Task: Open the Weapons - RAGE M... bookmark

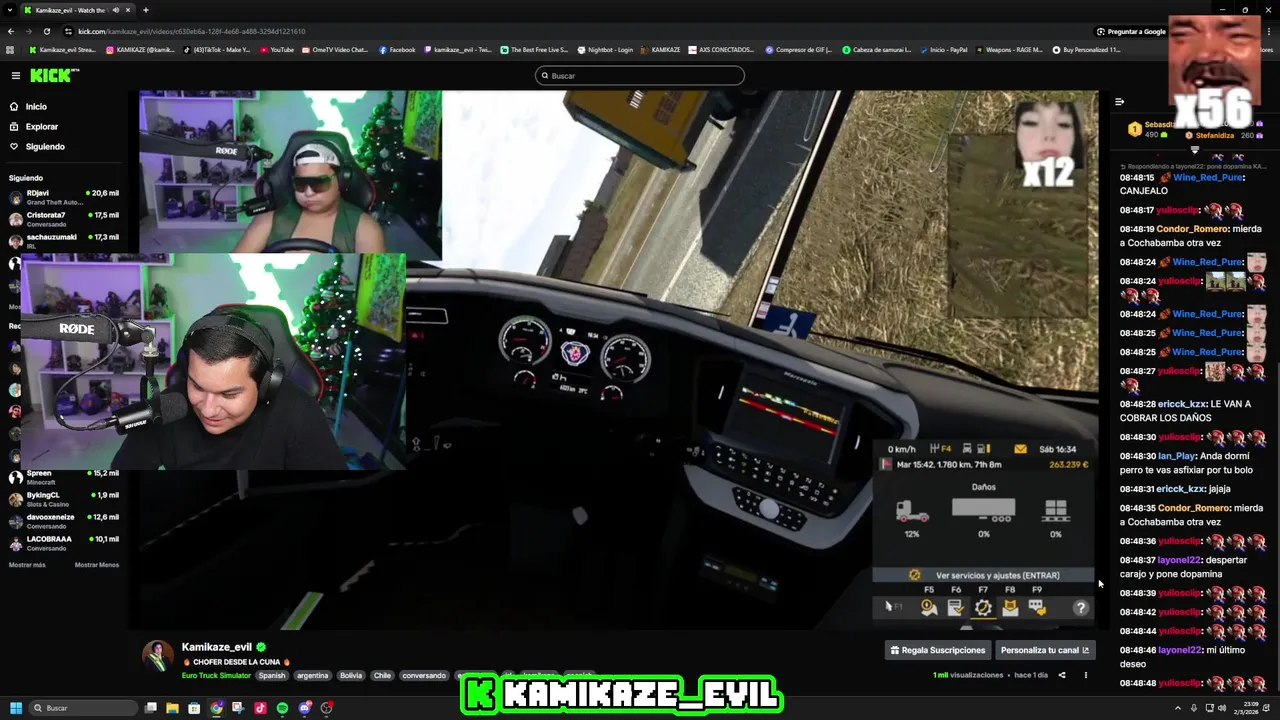Action: tap(1008, 49)
